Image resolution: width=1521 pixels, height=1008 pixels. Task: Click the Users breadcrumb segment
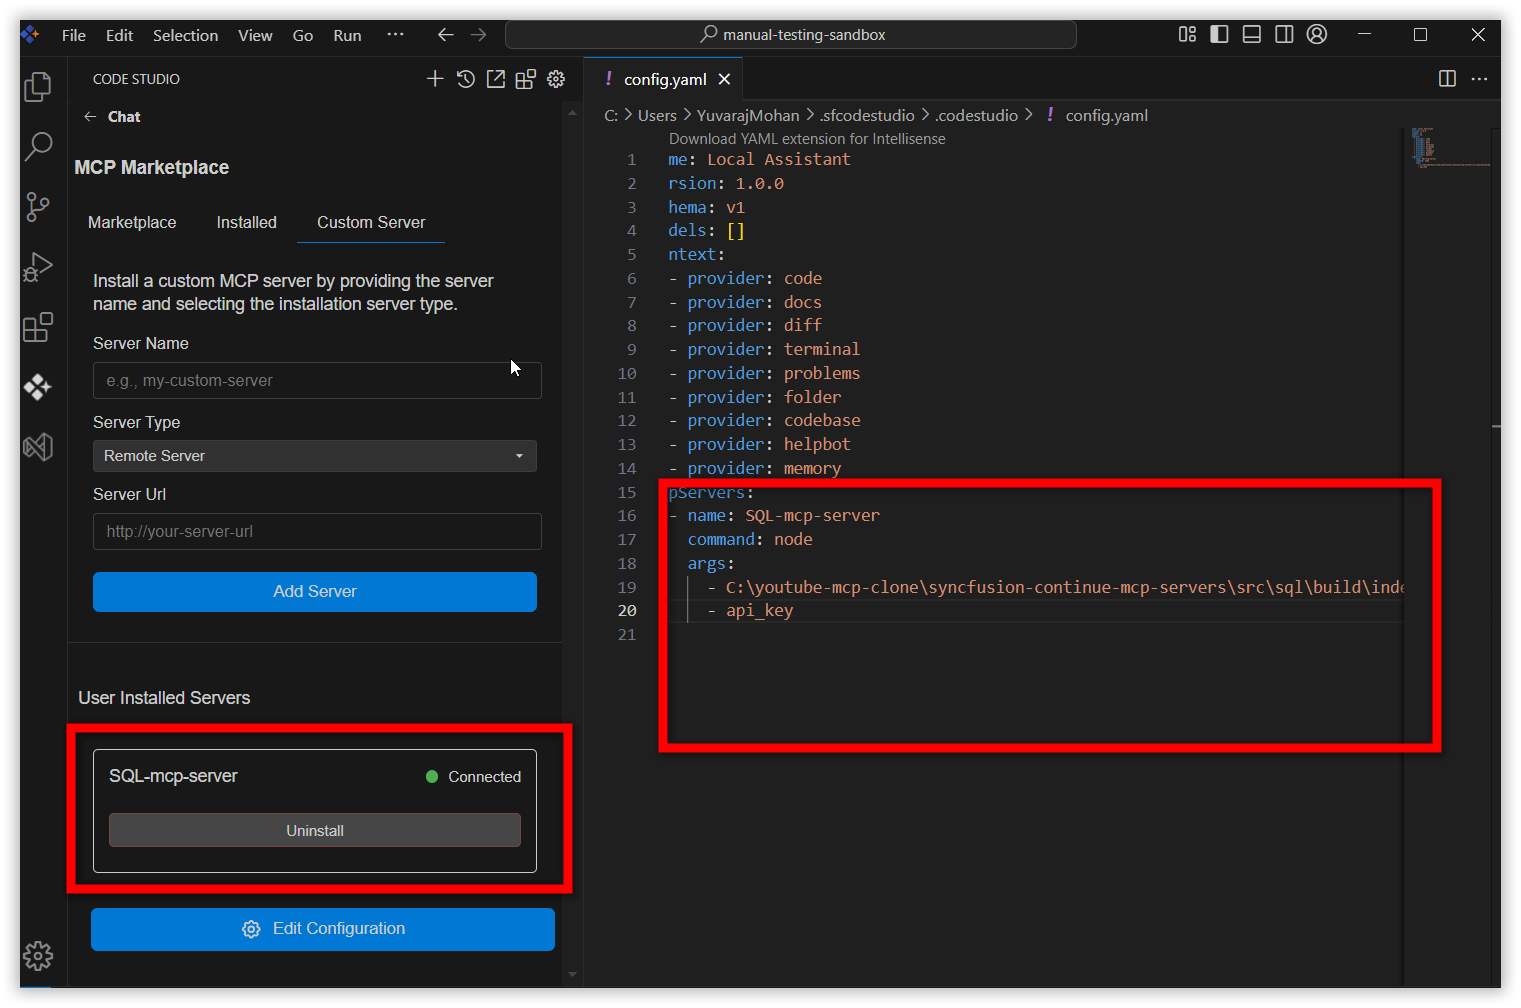point(657,116)
